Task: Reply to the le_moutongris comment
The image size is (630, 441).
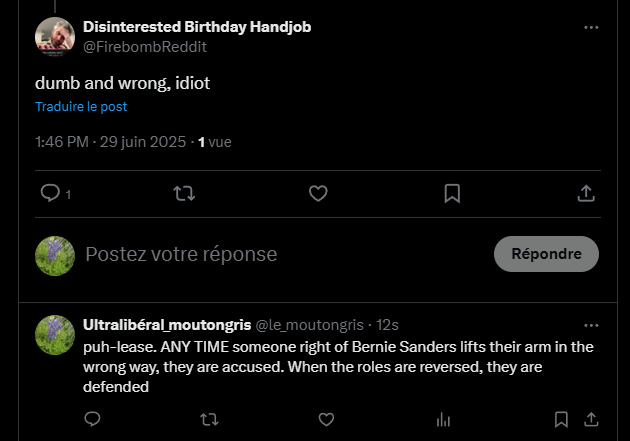Action: (x=92, y=419)
